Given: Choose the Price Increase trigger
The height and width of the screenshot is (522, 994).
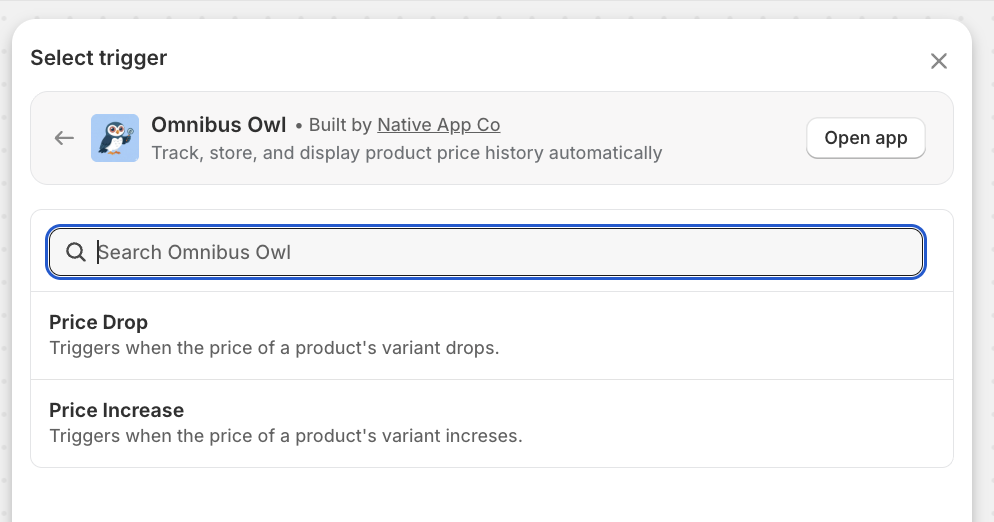Looking at the screenshot, I should coord(116,410).
